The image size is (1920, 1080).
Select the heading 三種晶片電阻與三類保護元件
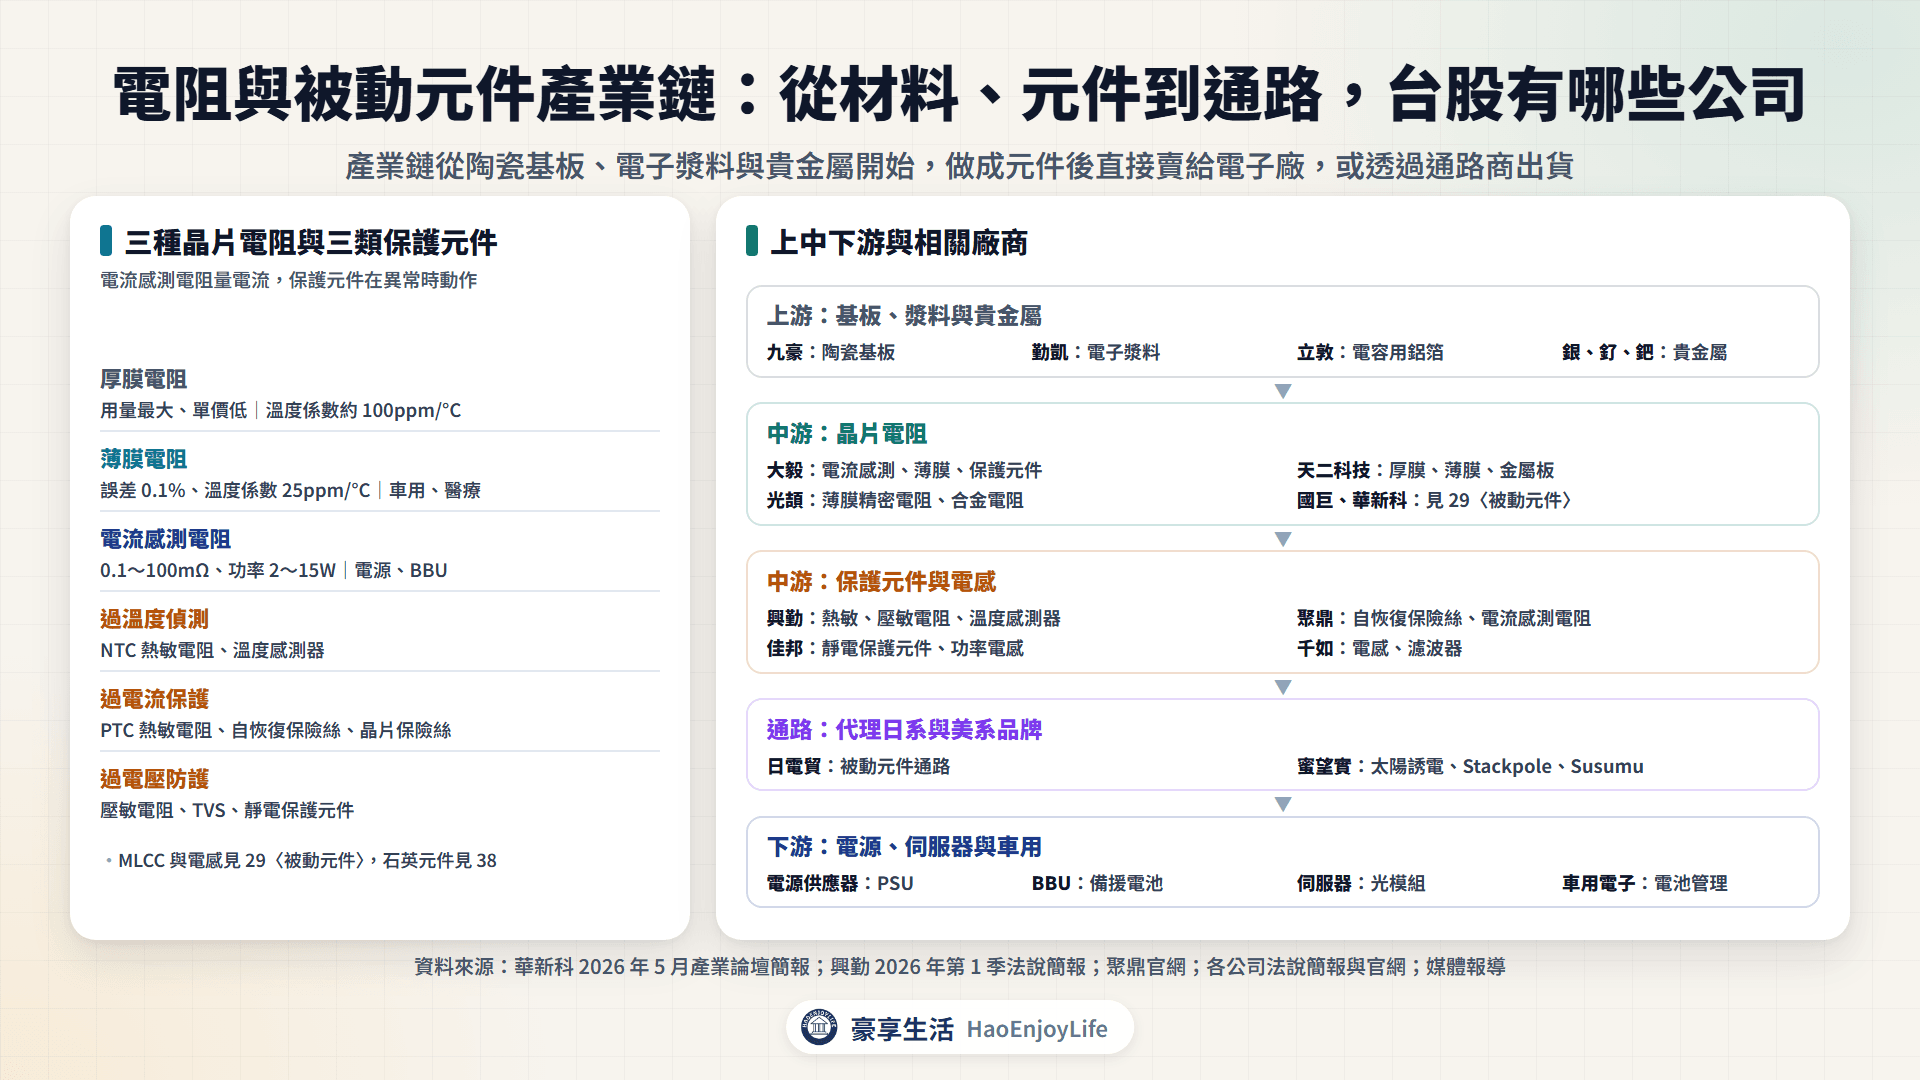click(x=311, y=242)
